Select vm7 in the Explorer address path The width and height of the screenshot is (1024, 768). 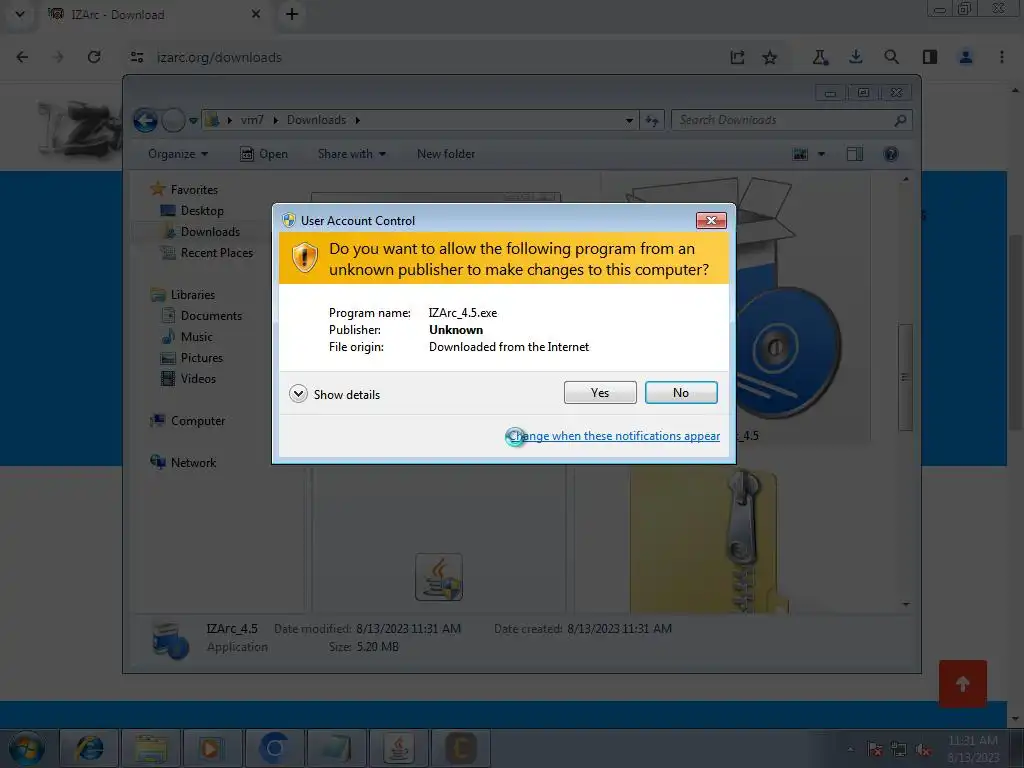coord(252,120)
